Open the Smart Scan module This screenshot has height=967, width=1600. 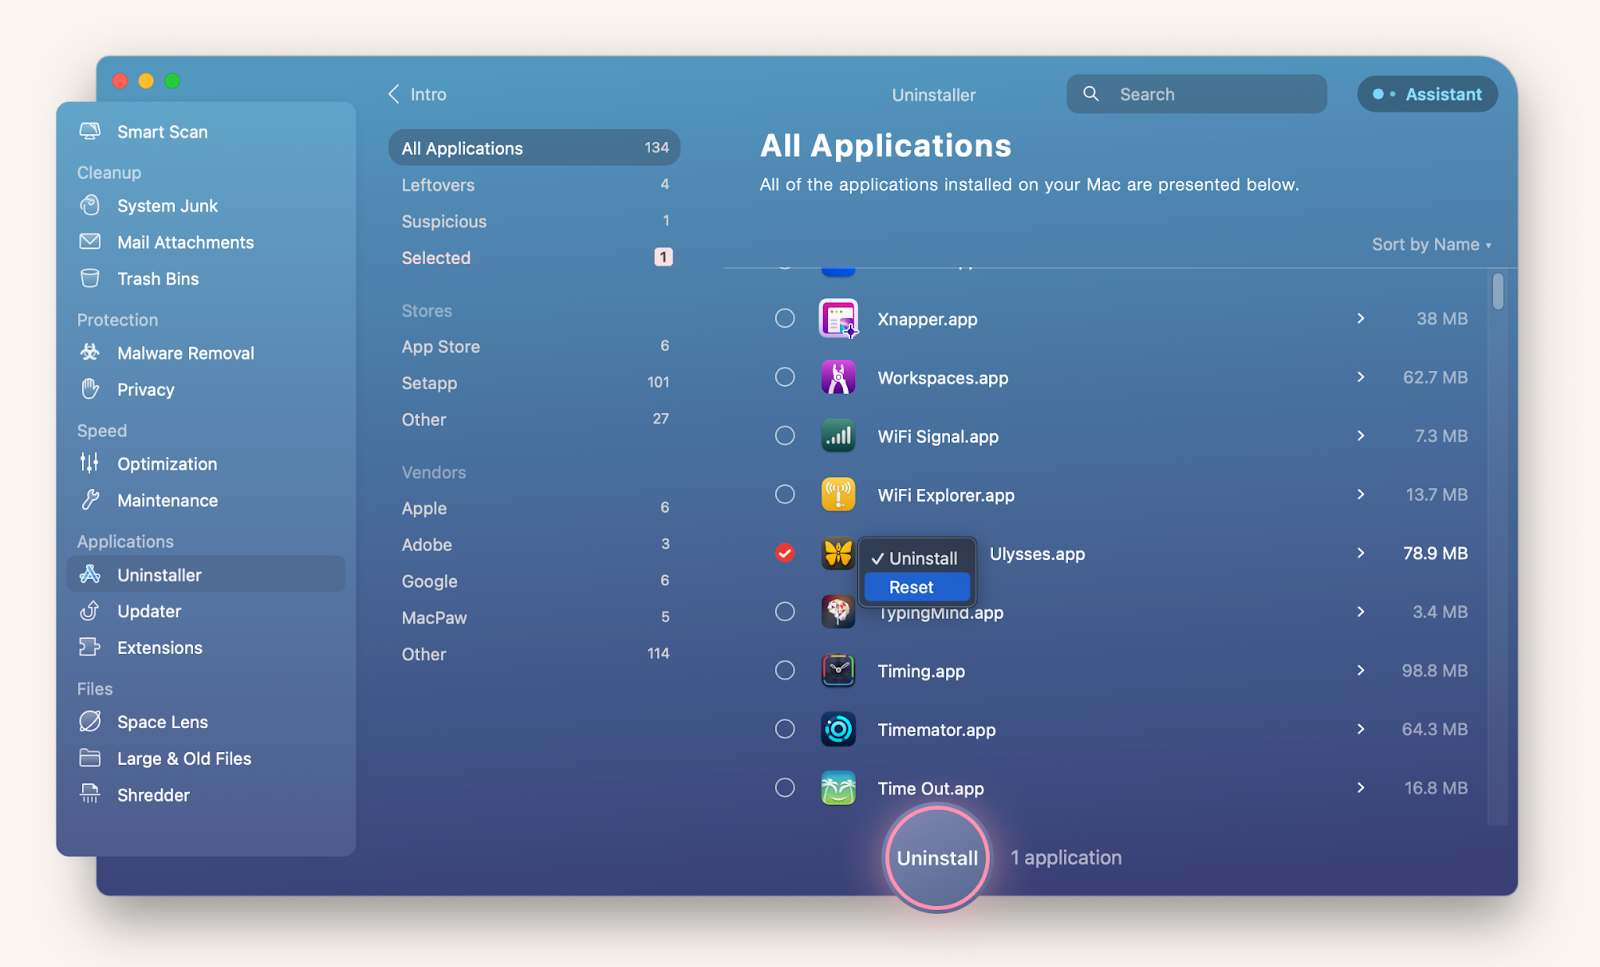click(x=161, y=131)
